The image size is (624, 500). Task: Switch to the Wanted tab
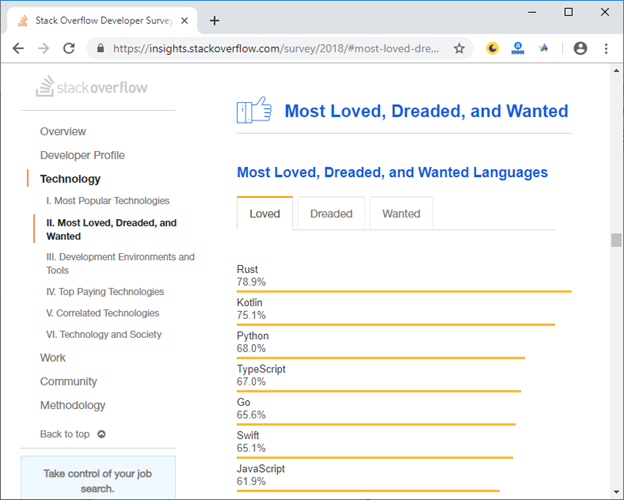tap(401, 213)
